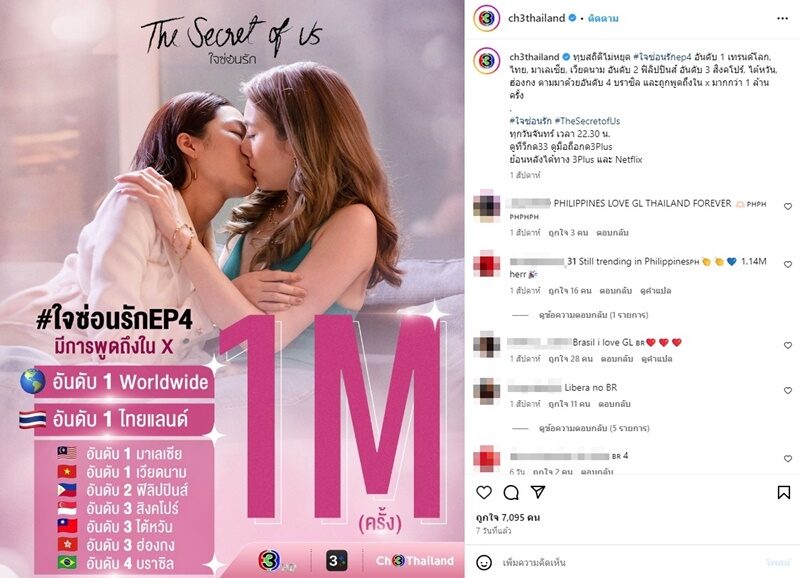Reply to the Brasil i love GL comment
The height and width of the screenshot is (578, 800).
(617, 359)
